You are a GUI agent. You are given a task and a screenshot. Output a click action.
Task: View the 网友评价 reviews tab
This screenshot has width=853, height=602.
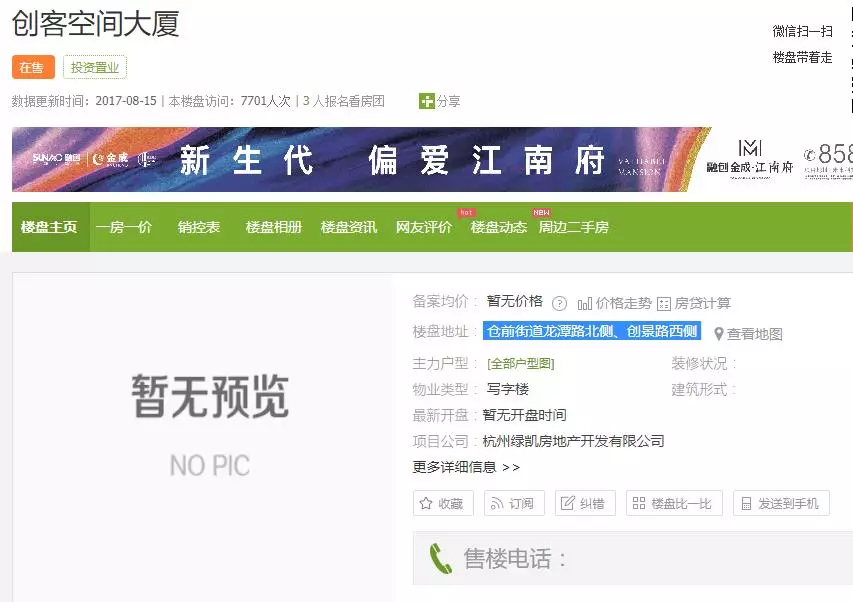(422, 227)
